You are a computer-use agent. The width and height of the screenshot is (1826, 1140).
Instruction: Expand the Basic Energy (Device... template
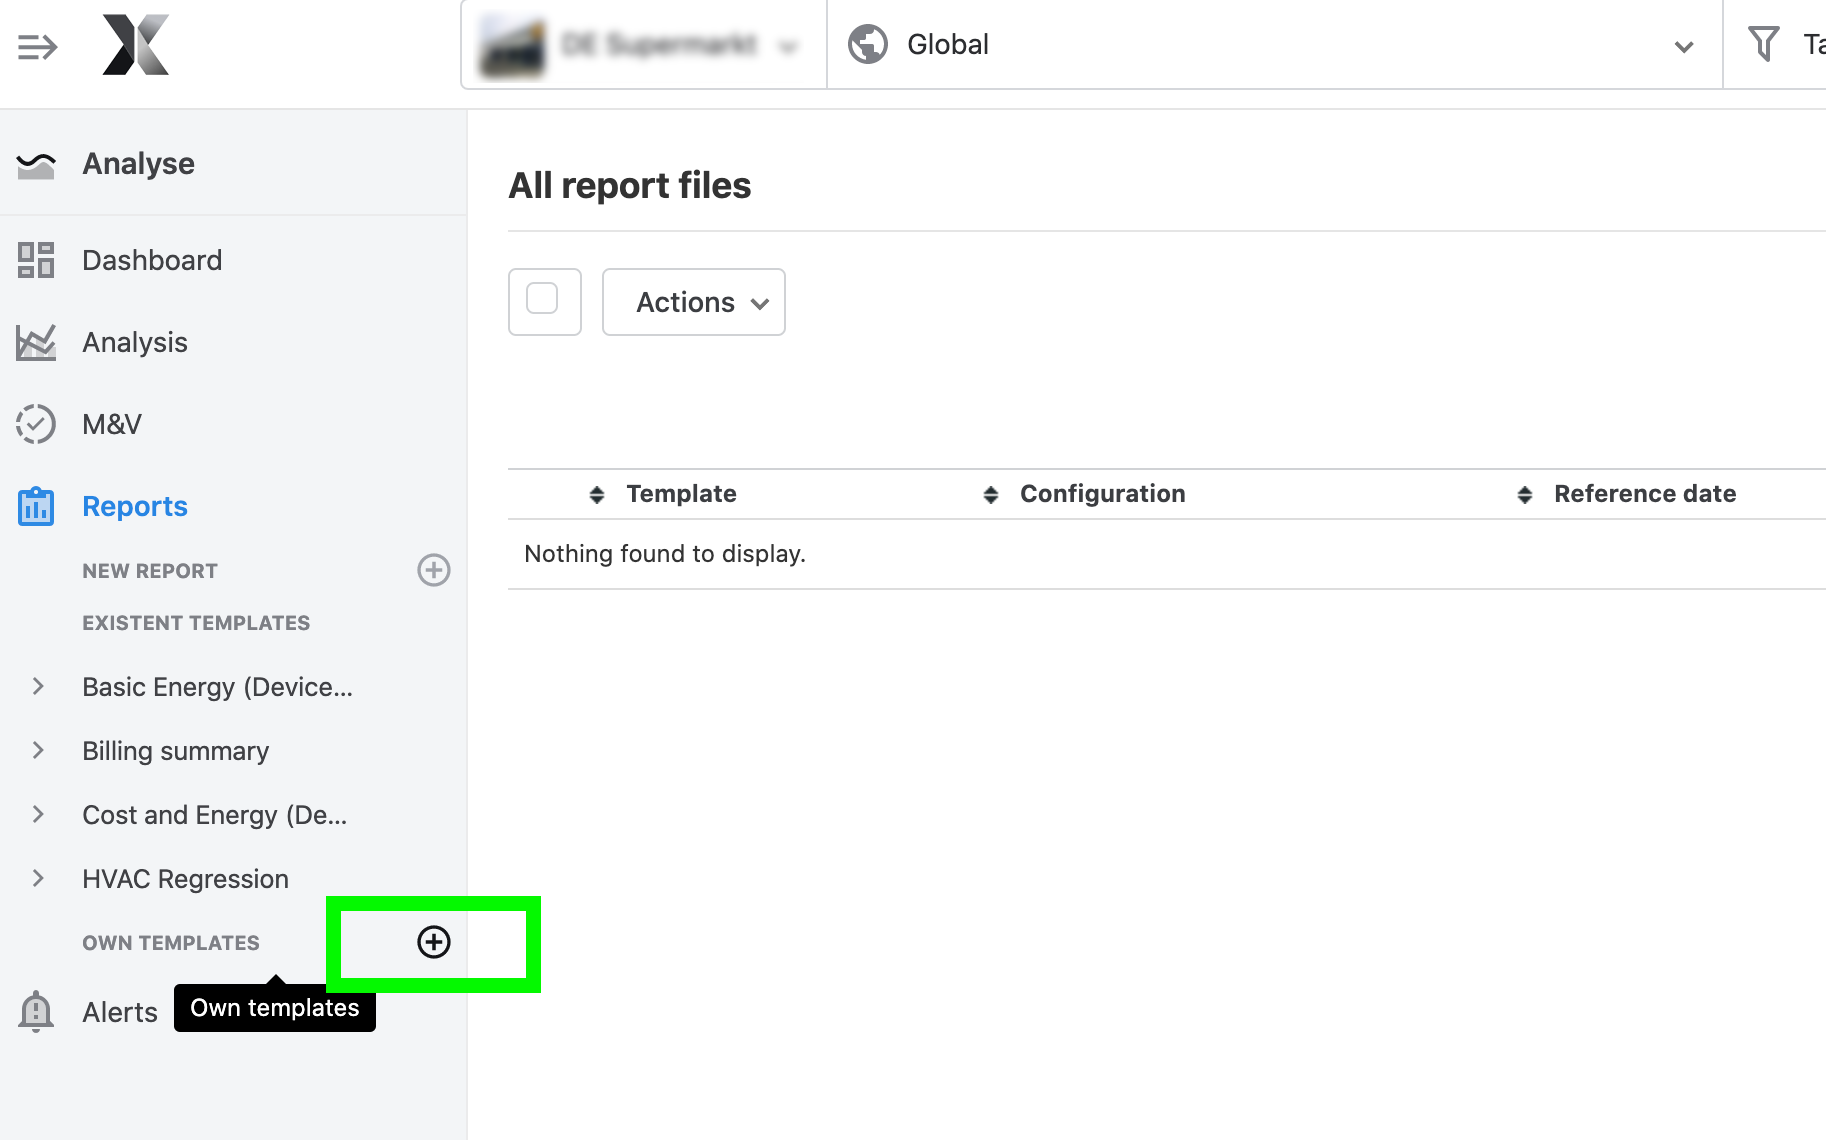[38, 686]
